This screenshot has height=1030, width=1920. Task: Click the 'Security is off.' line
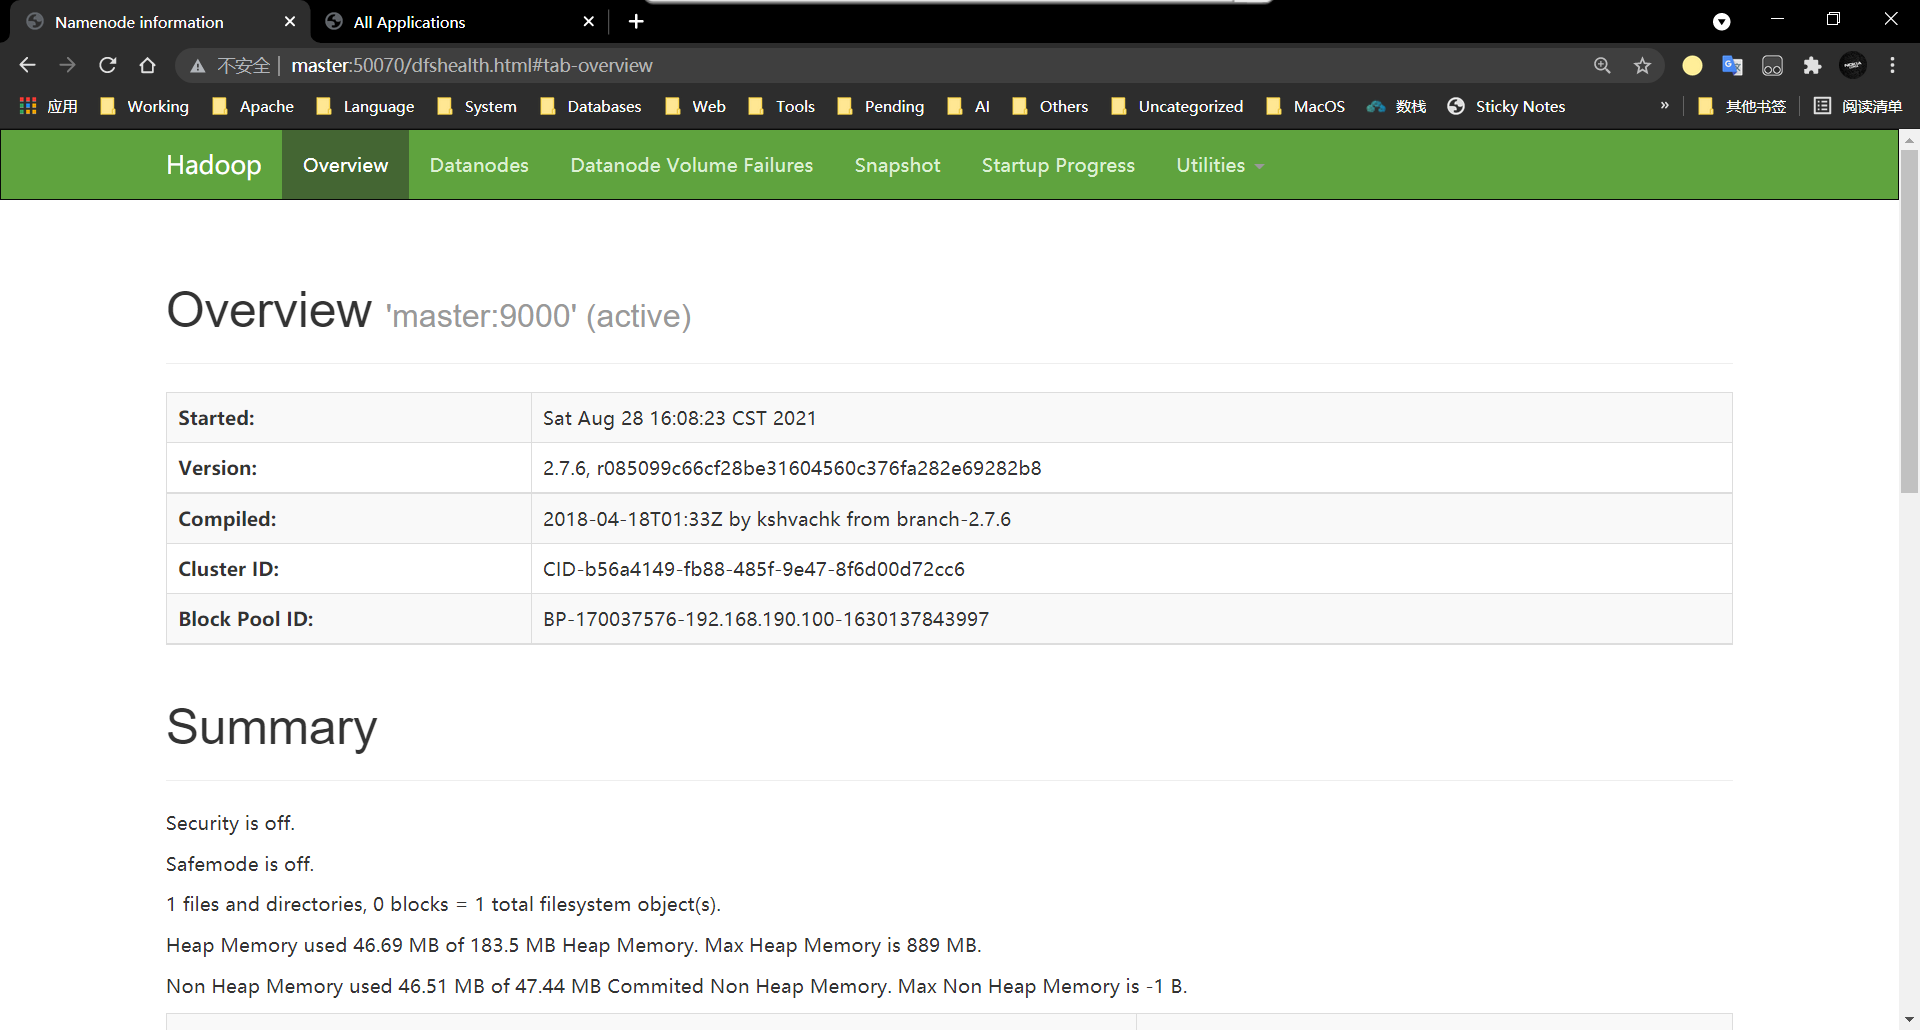230,823
